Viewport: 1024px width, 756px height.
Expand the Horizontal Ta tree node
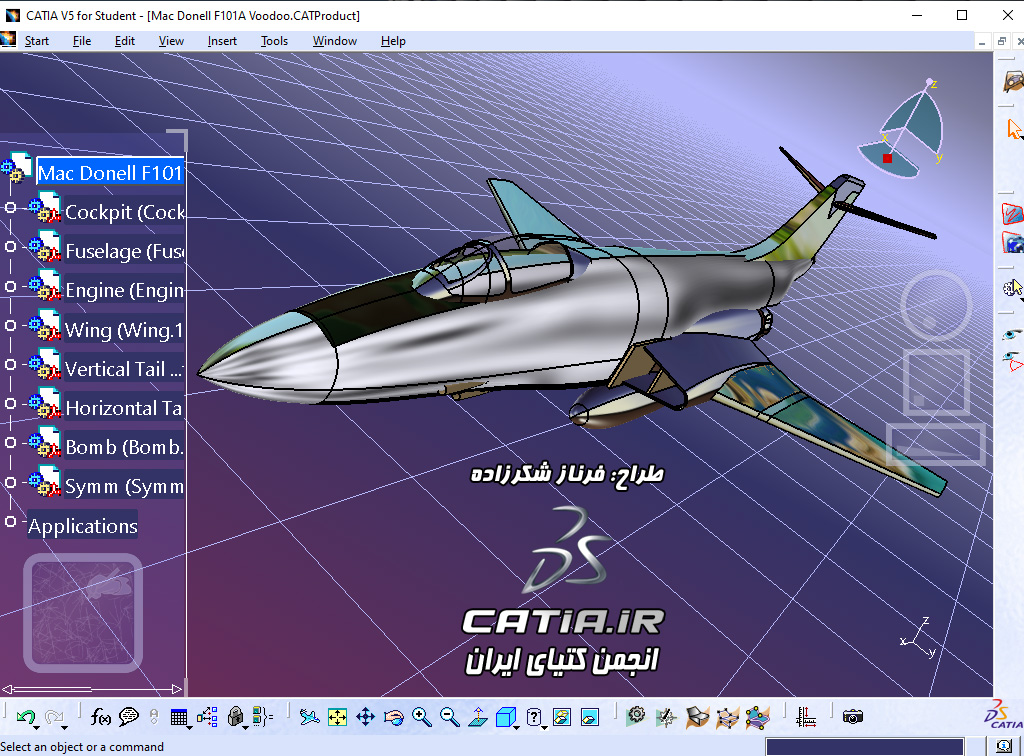point(10,403)
